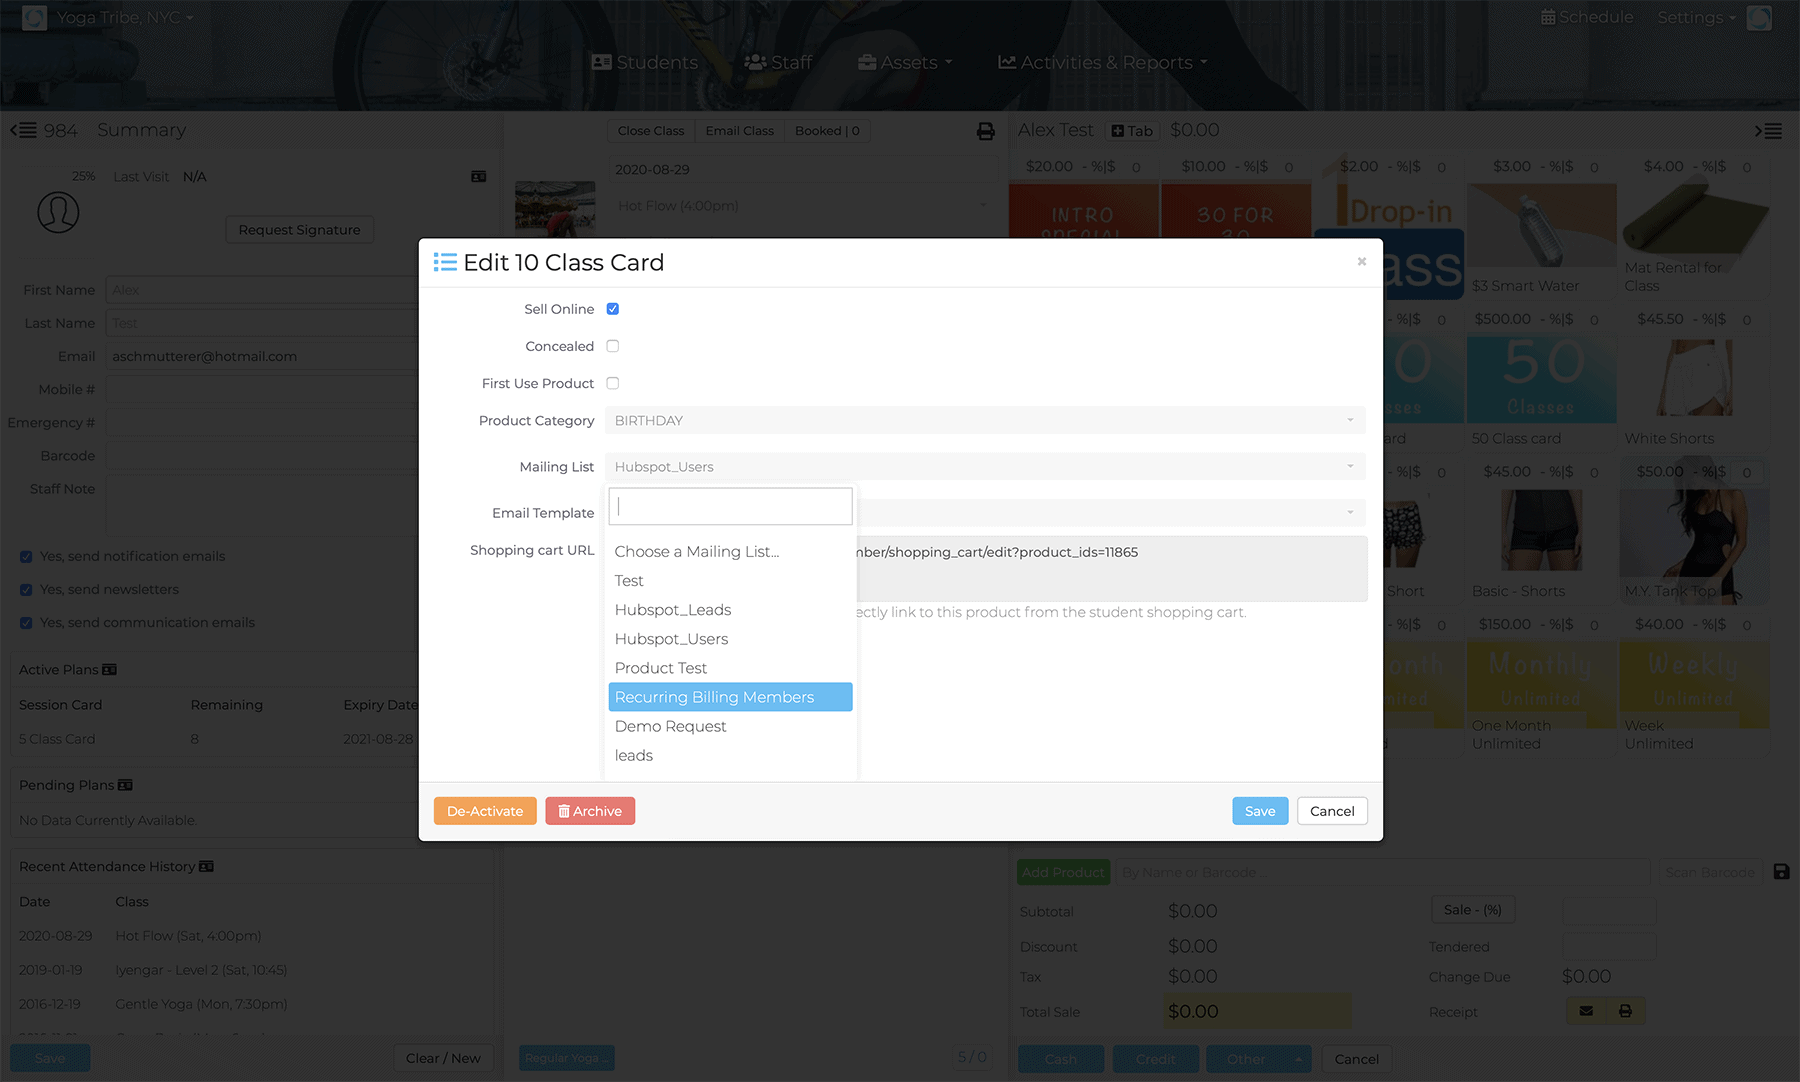
Task: Click the Credit payment button
Action: [x=1156, y=1059]
